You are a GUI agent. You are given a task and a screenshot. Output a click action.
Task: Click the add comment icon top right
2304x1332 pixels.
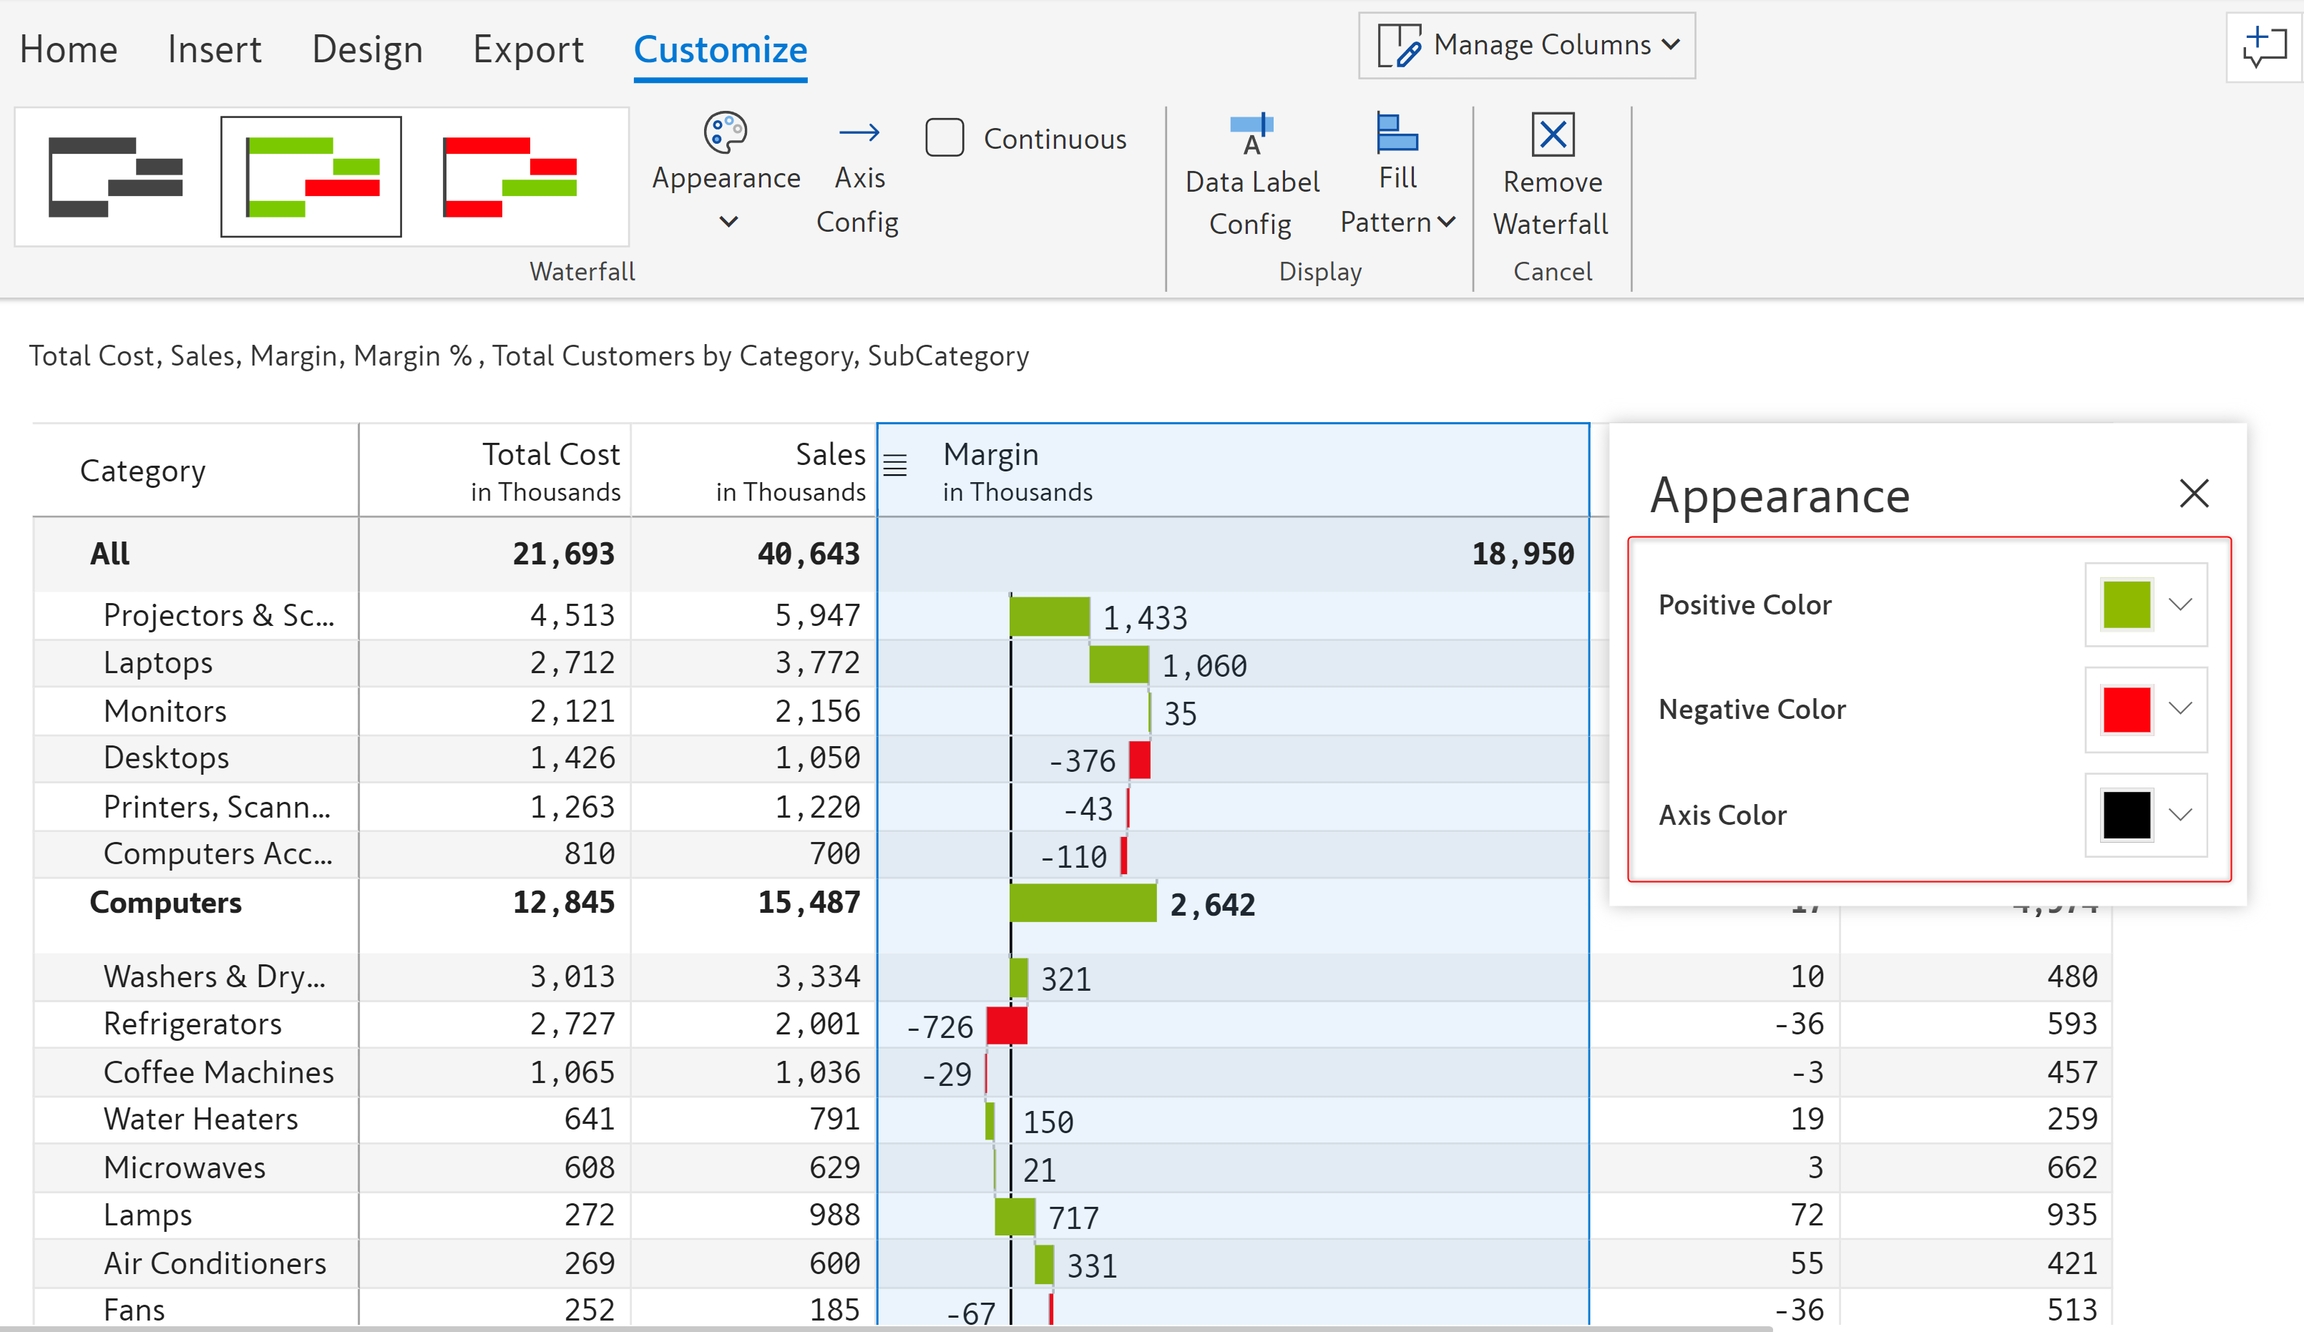pos(2264,47)
